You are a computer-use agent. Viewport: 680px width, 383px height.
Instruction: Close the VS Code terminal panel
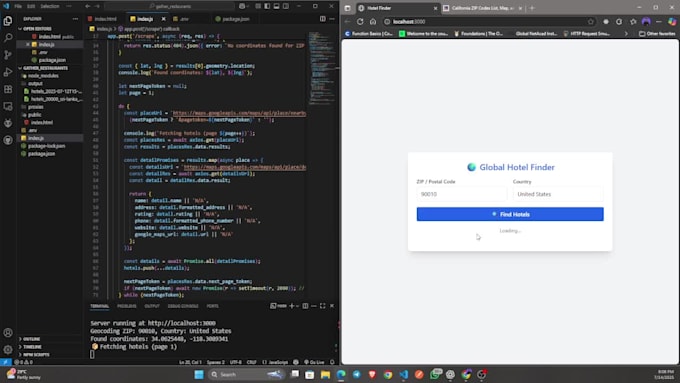pyautogui.click(x=332, y=306)
